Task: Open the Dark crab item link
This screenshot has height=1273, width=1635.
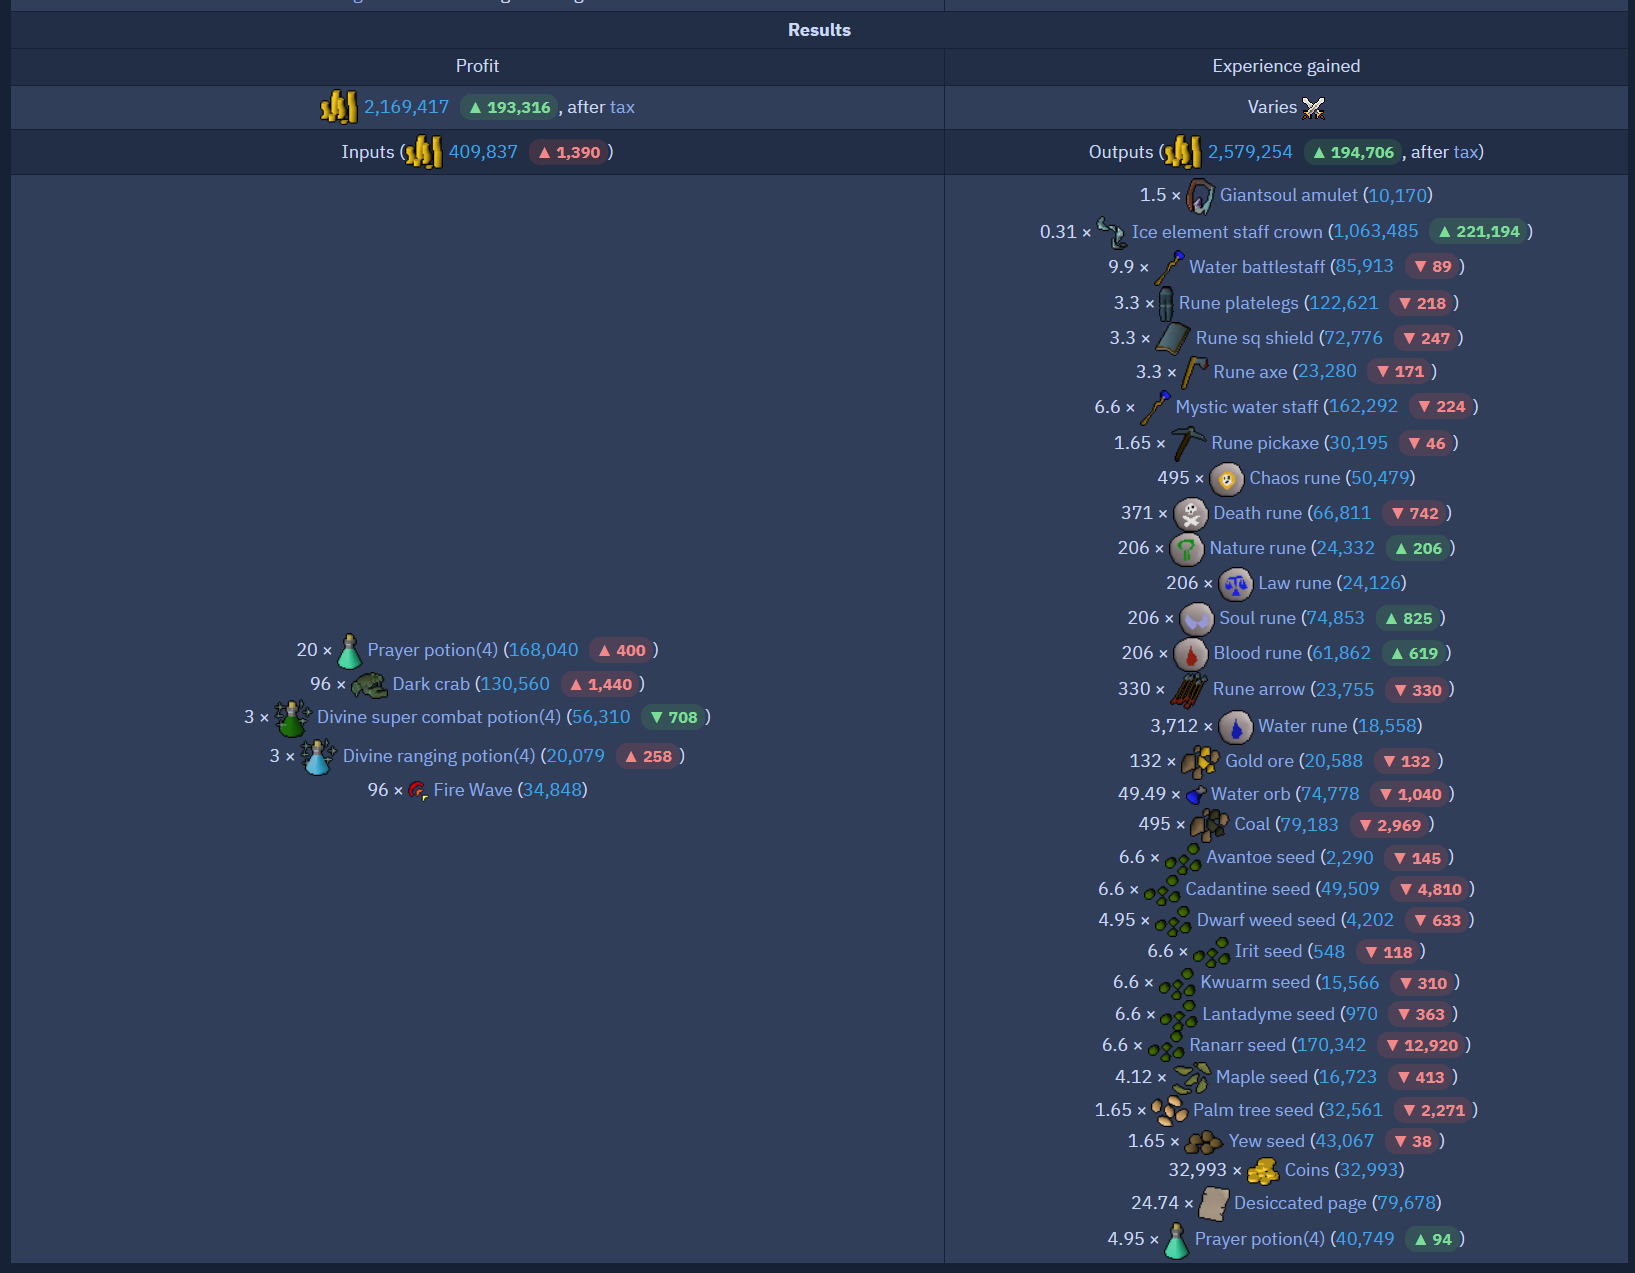Action: [431, 684]
